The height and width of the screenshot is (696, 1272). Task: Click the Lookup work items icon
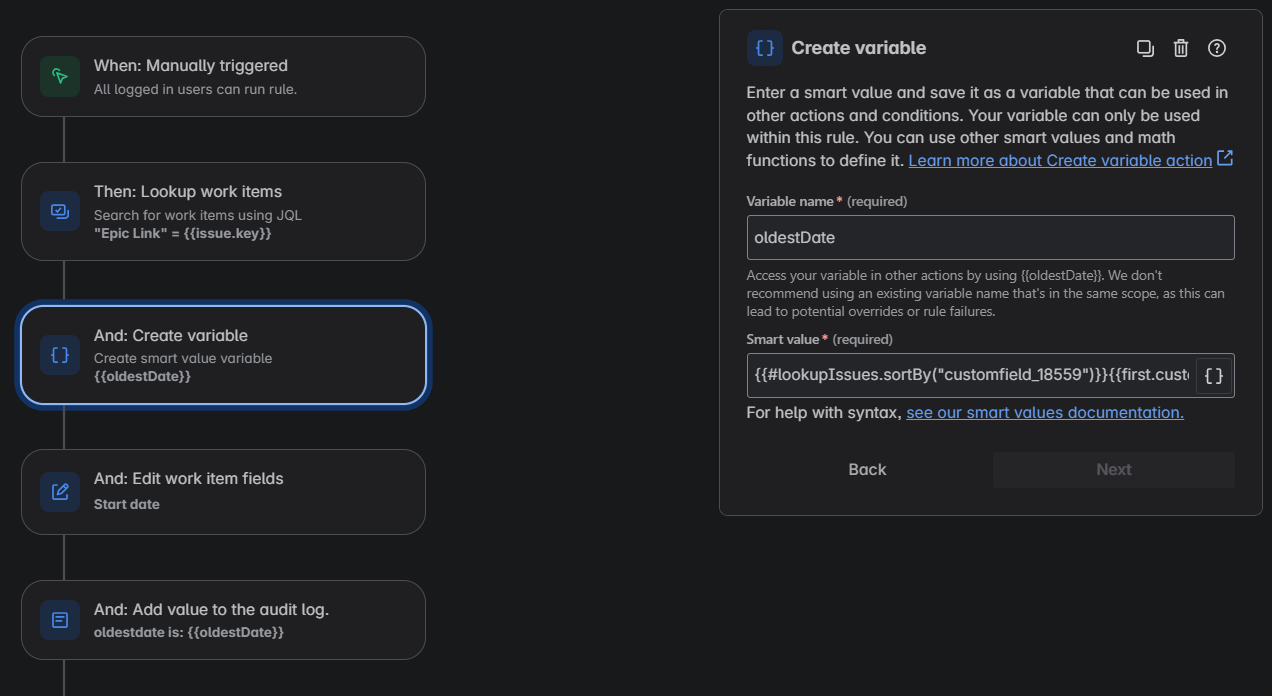tap(60, 211)
